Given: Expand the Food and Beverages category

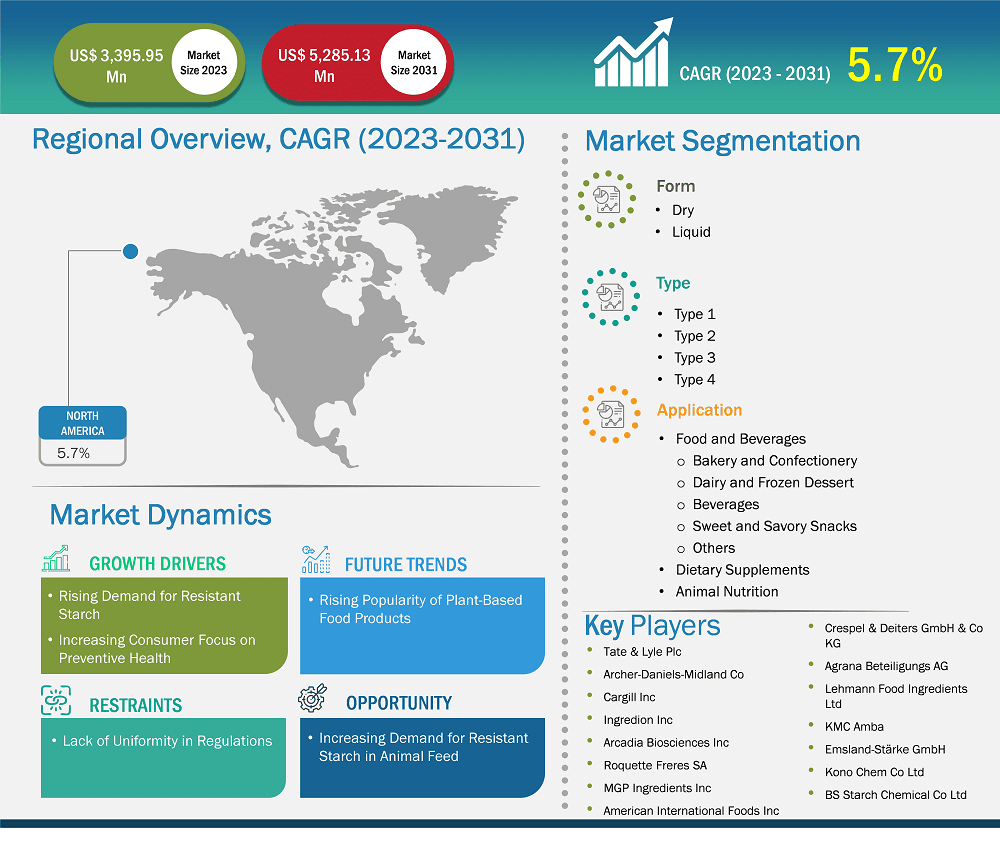Looking at the screenshot, I should point(741,438).
